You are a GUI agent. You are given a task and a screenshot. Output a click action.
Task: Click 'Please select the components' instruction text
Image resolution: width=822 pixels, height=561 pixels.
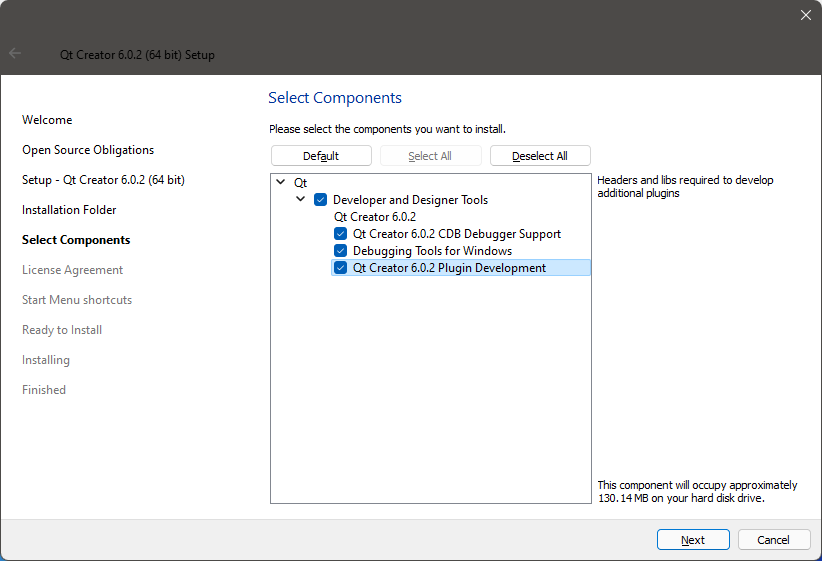(x=387, y=129)
